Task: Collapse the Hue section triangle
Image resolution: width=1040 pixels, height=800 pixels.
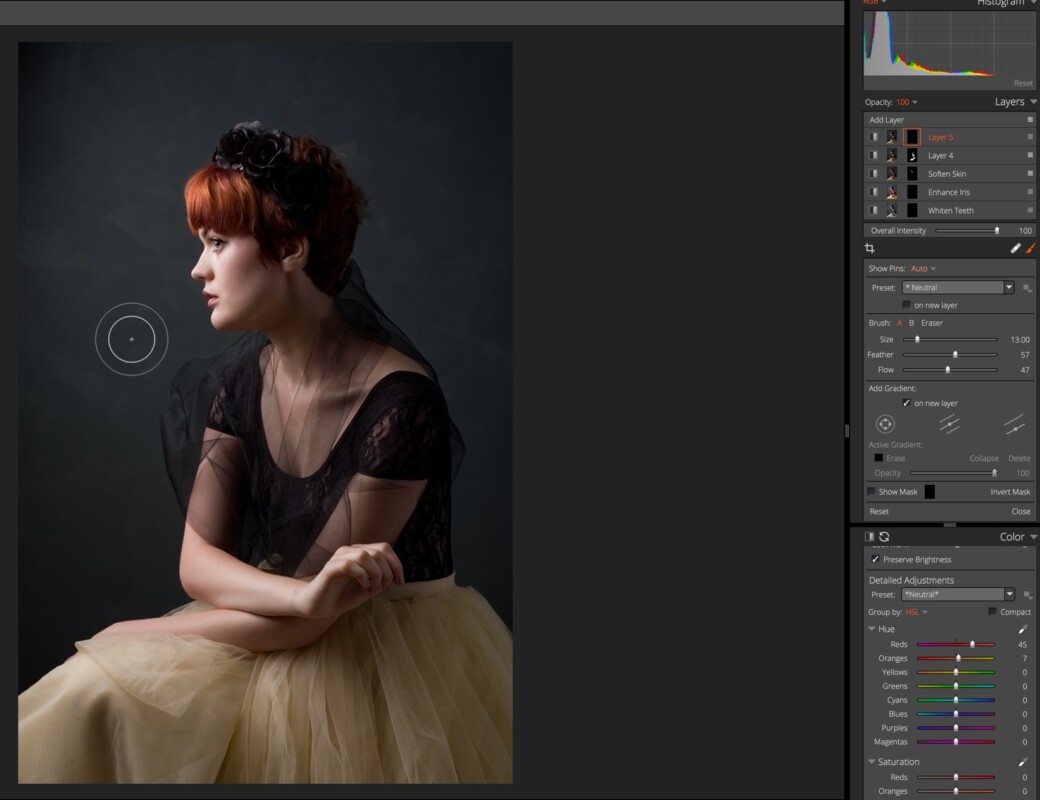Action: coord(871,629)
